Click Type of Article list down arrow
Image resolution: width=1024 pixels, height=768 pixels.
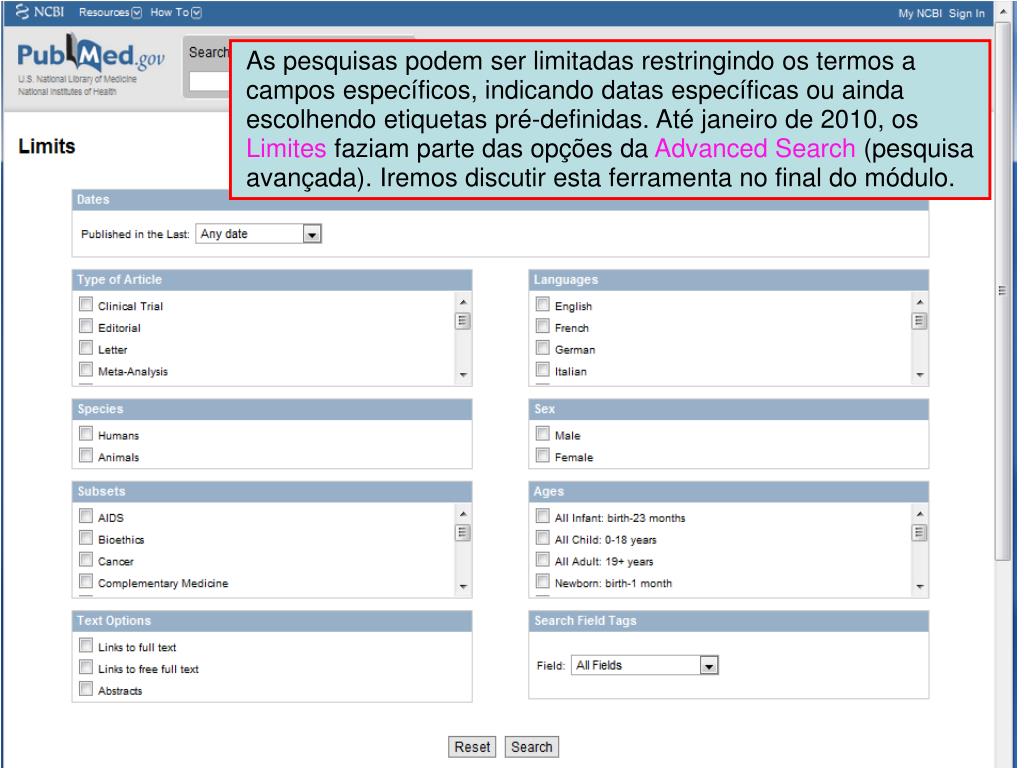463,375
